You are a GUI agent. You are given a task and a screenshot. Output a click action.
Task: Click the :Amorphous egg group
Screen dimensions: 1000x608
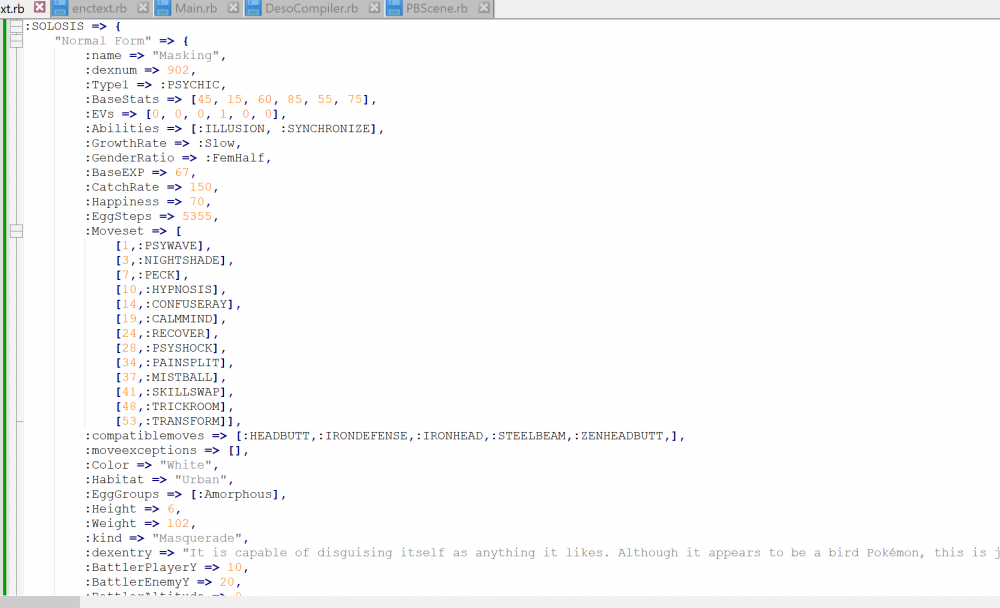point(234,494)
